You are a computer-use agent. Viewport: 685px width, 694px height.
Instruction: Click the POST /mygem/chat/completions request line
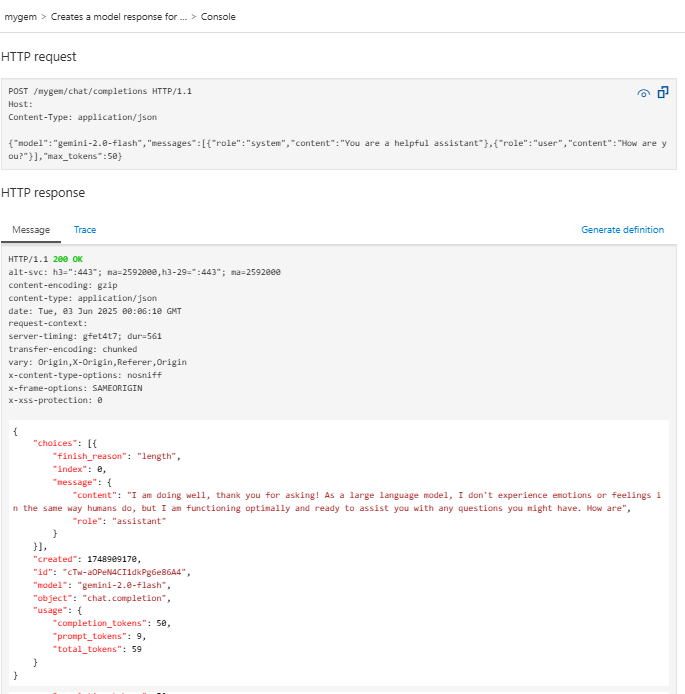[100, 91]
